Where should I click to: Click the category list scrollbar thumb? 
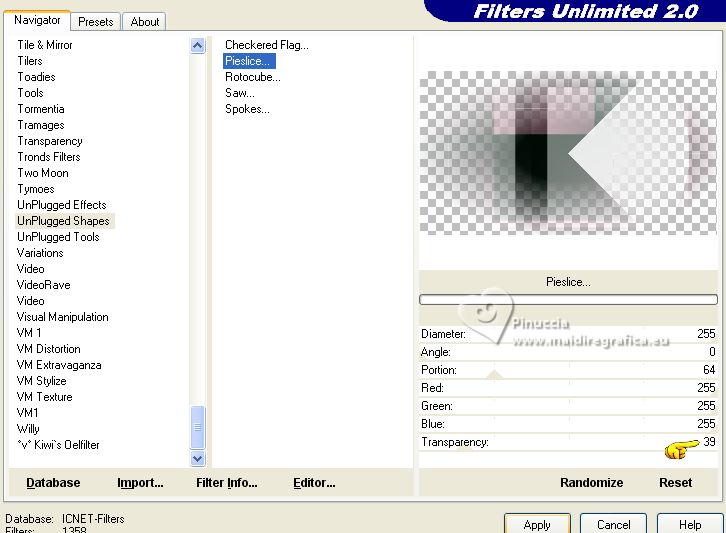pyautogui.click(x=198, y=427)
